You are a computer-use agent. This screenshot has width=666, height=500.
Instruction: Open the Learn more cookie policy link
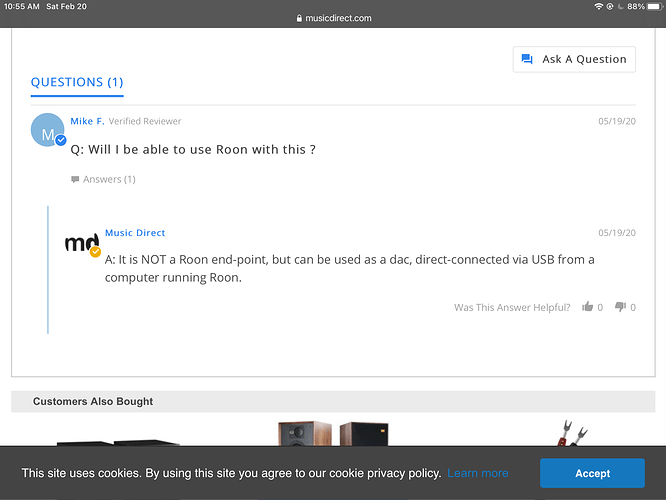[x=478, y=473]
